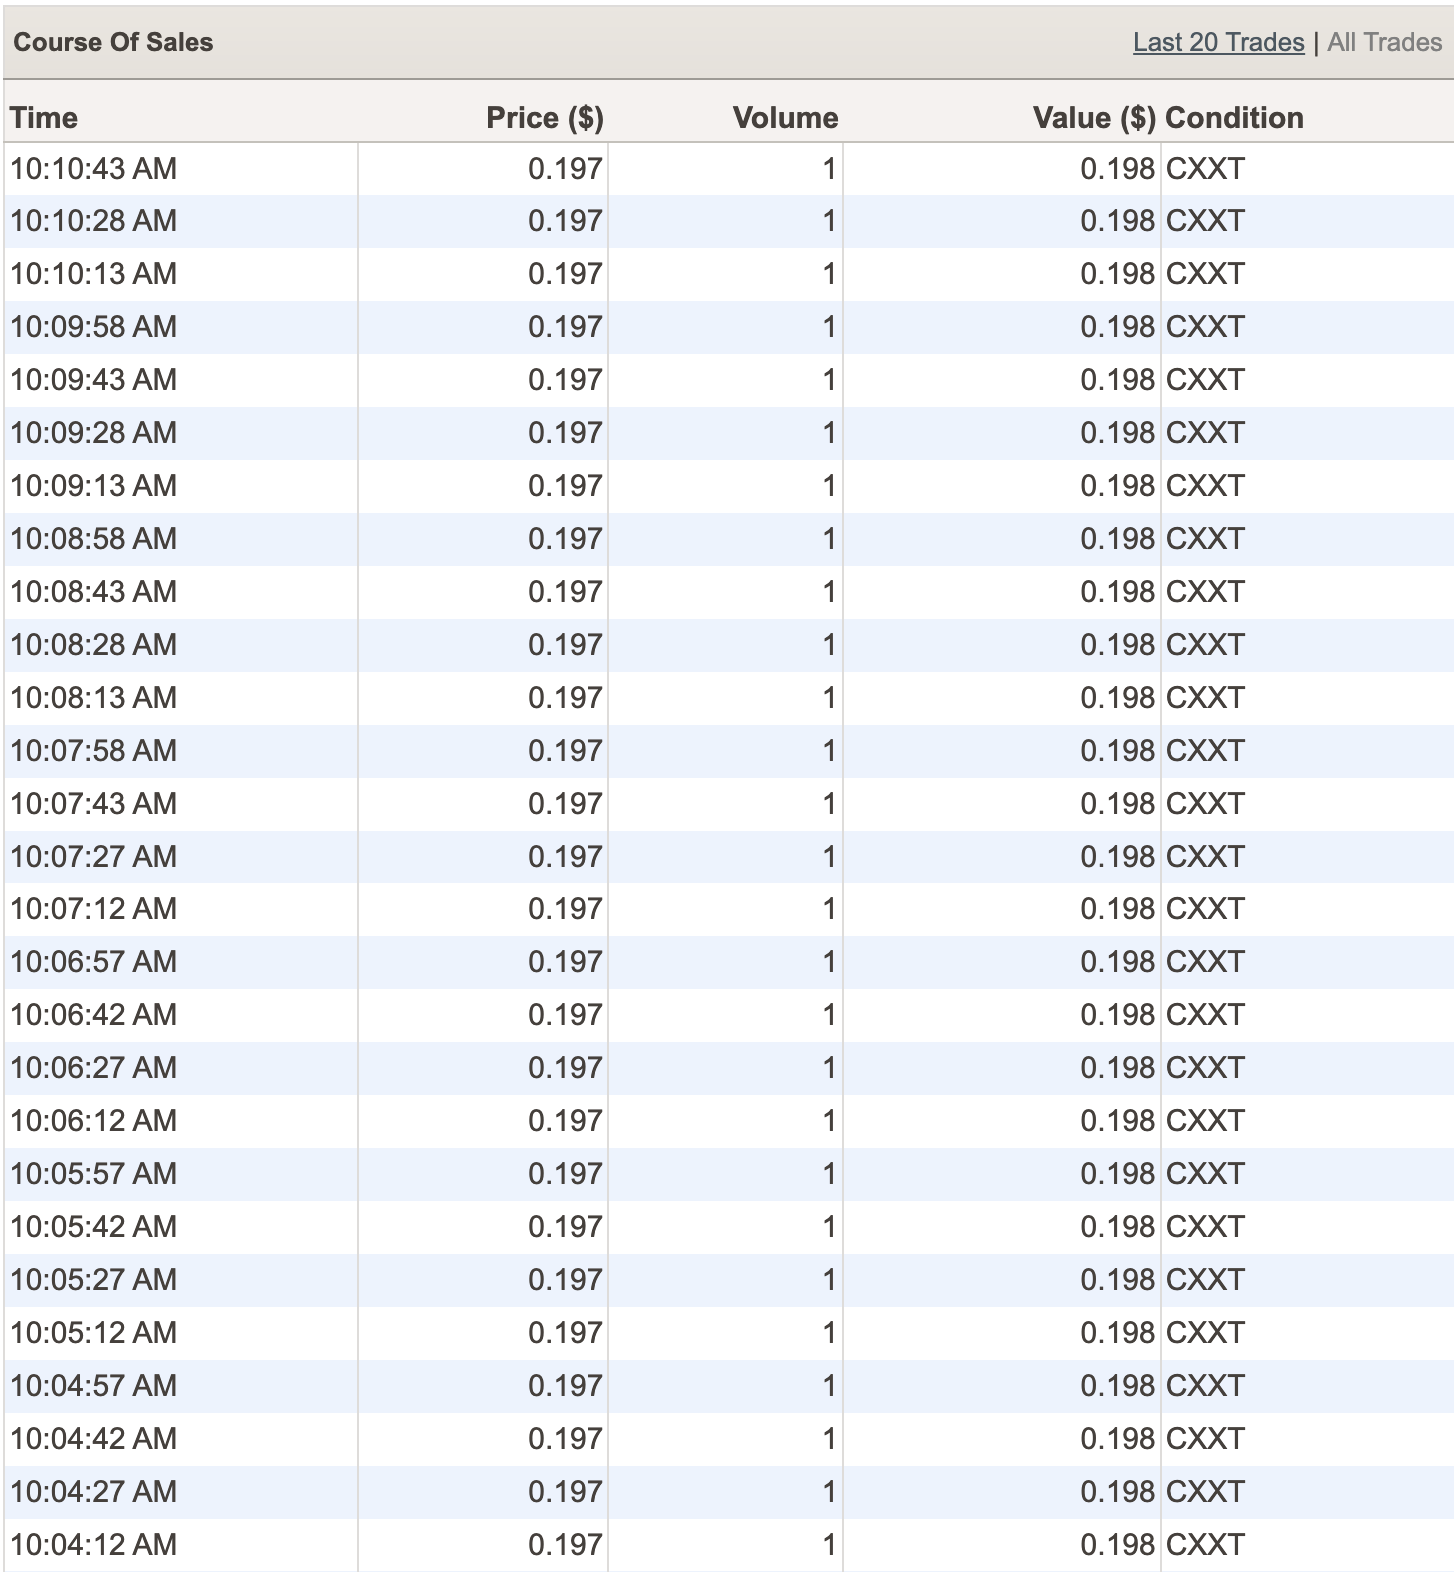This screenshot has width=1454, height=1572.
Task: Select the 10:04:12 AM trade time cell
Action: (x=94, y=1545)
